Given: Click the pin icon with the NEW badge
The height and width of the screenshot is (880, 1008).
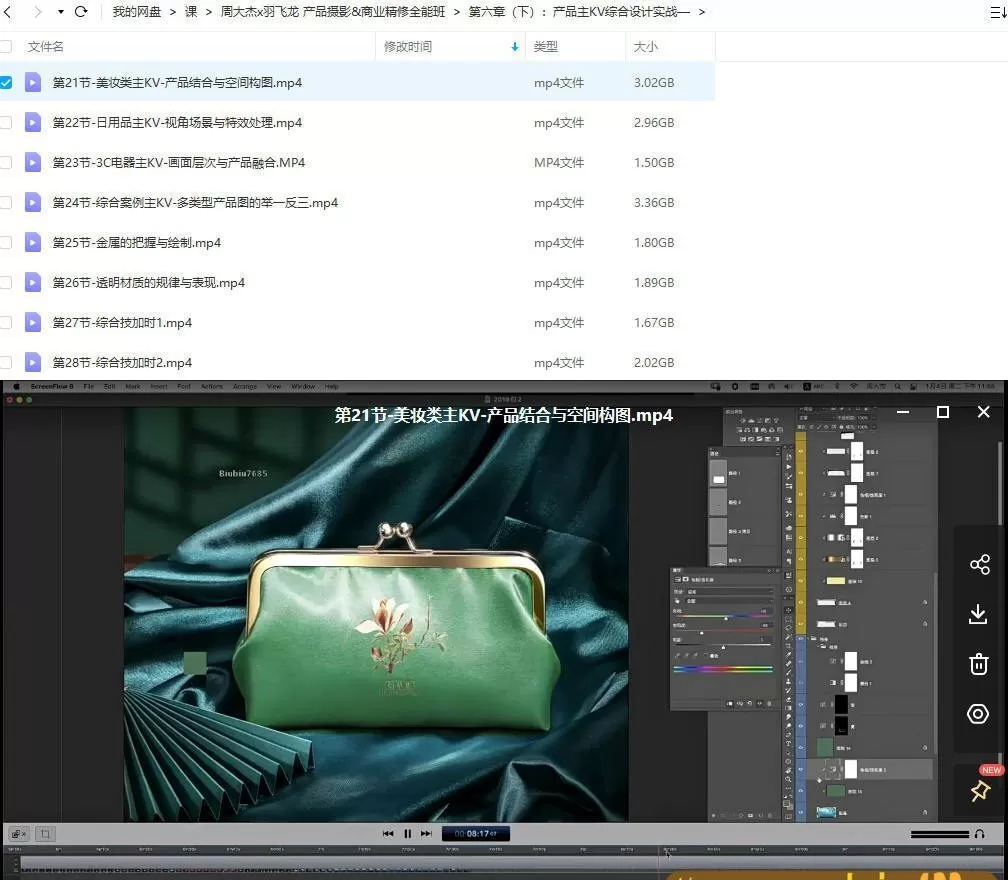Looking at the screenshot, I should pos(979,790).
